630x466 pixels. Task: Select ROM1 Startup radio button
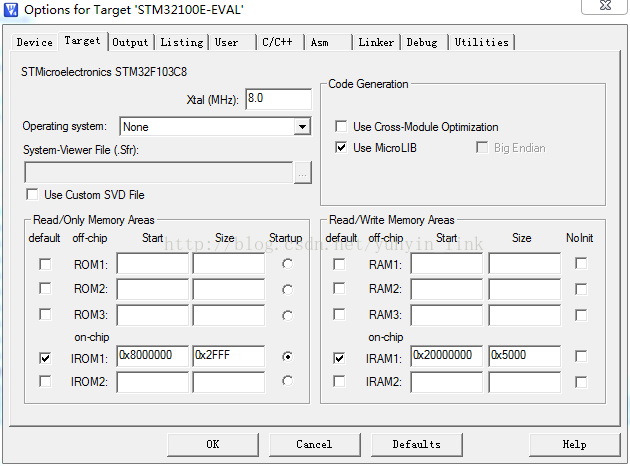tap(287, 264)
